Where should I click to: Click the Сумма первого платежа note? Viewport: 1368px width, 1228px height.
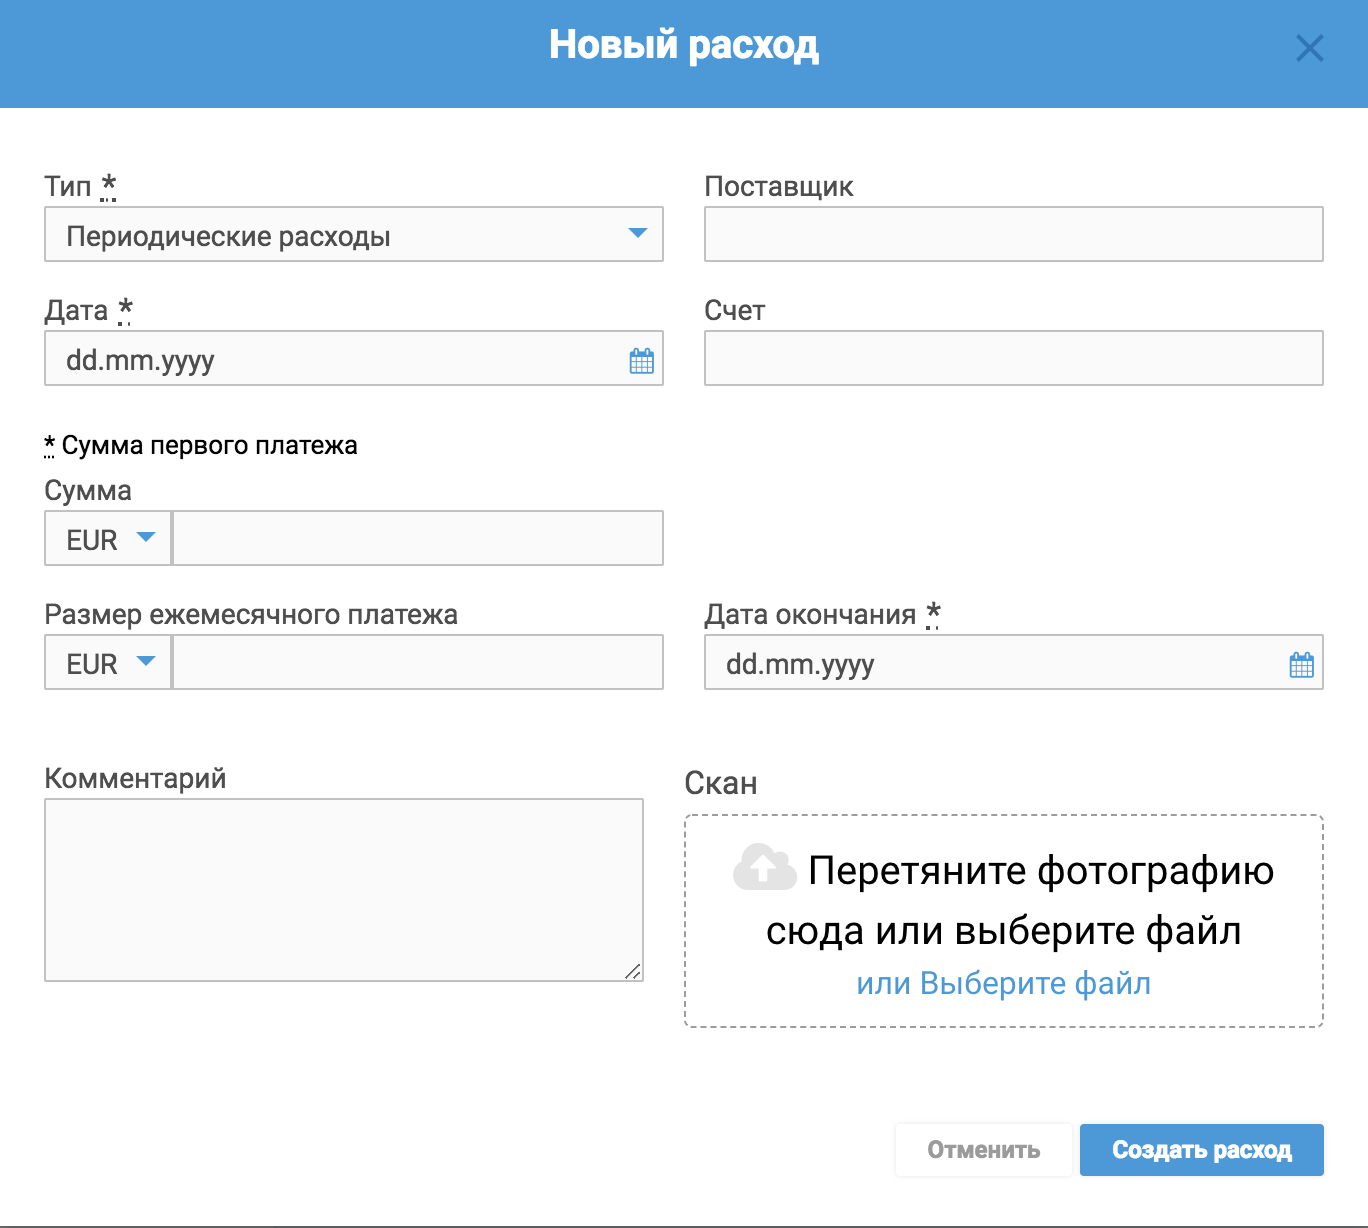[x=201, y=445]
